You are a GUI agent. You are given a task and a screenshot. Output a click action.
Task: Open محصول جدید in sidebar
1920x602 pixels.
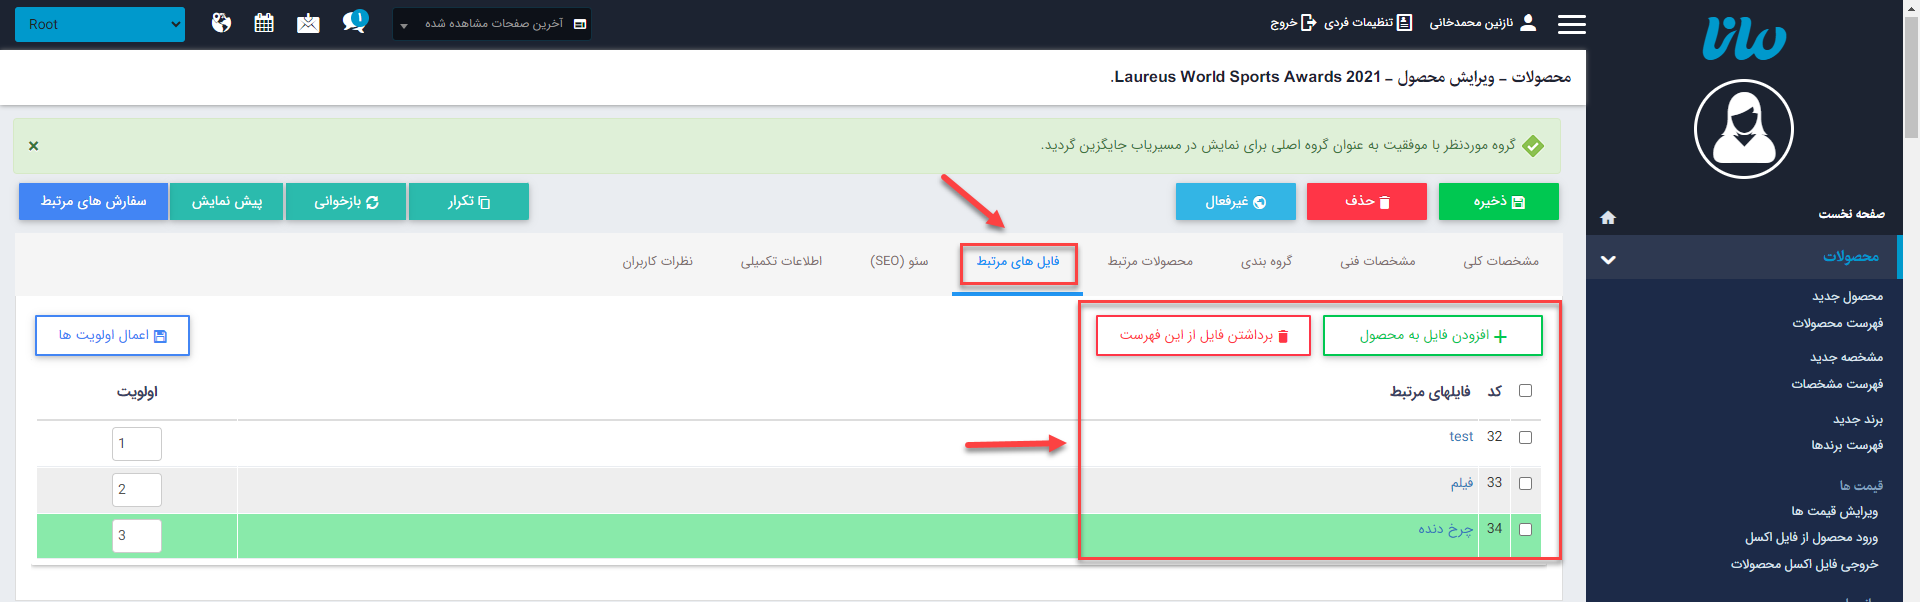(x=1847, y=297)
